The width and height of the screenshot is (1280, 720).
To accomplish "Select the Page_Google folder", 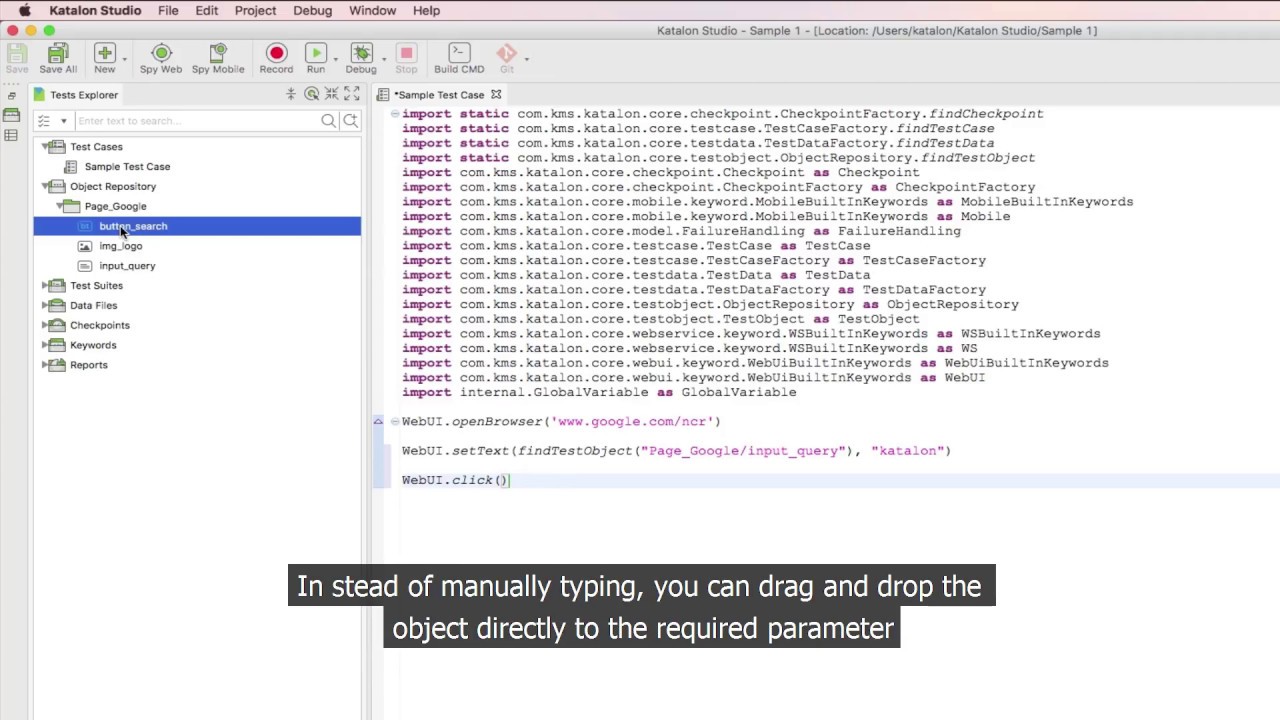I will click(x=115, y=206).
